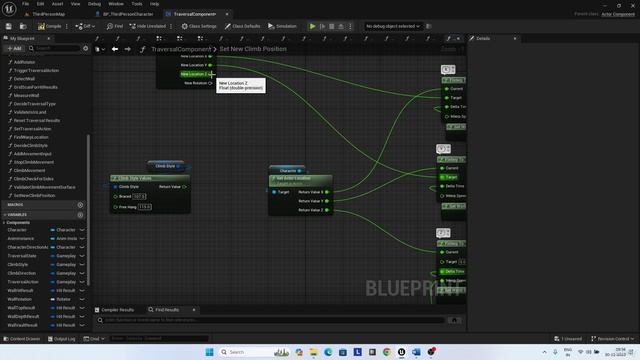Toggle visibility eye for TraversalState variable

82,256
